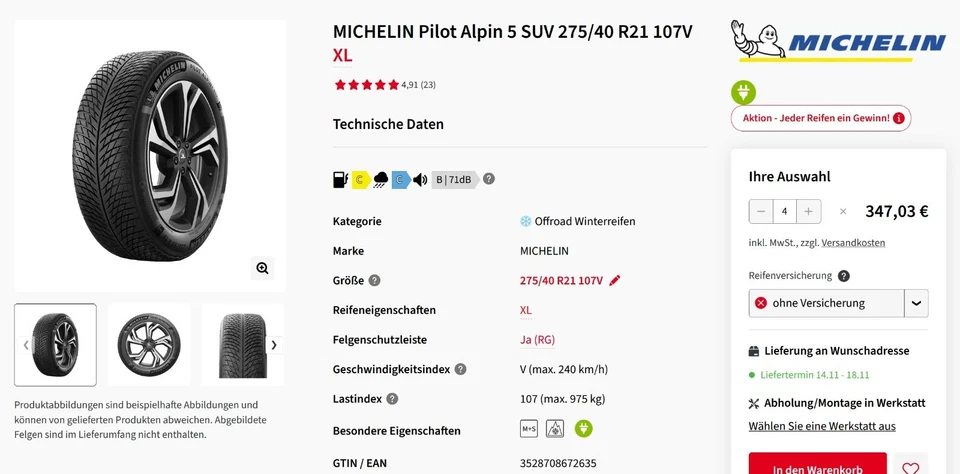Image resolution: width=960 pixels, height=474 pixels.
Task: Click the M+S property icon
Action: coord(530,430)
